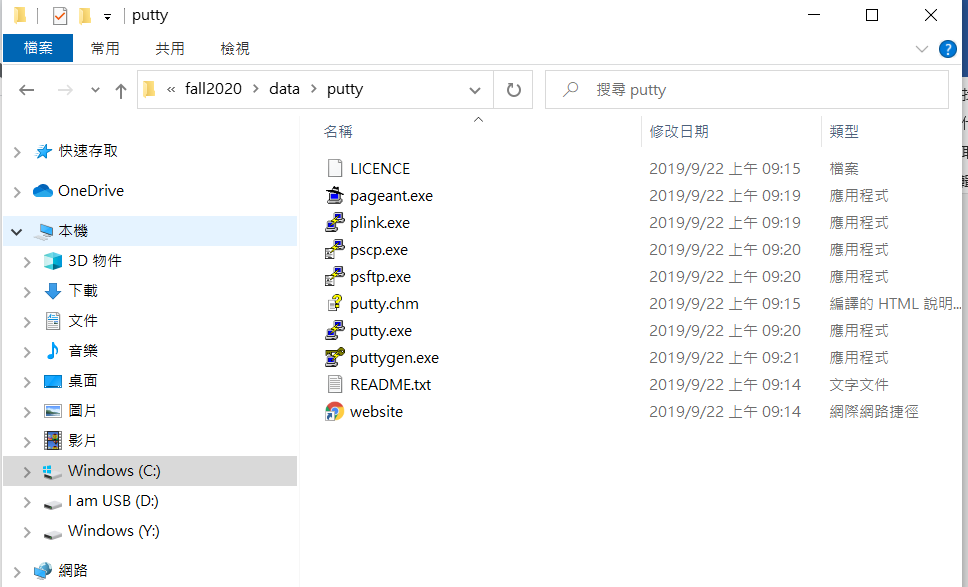Select 文件 folder in sidebar
This screenshot has width=968, height=587.
pos(83,321)
